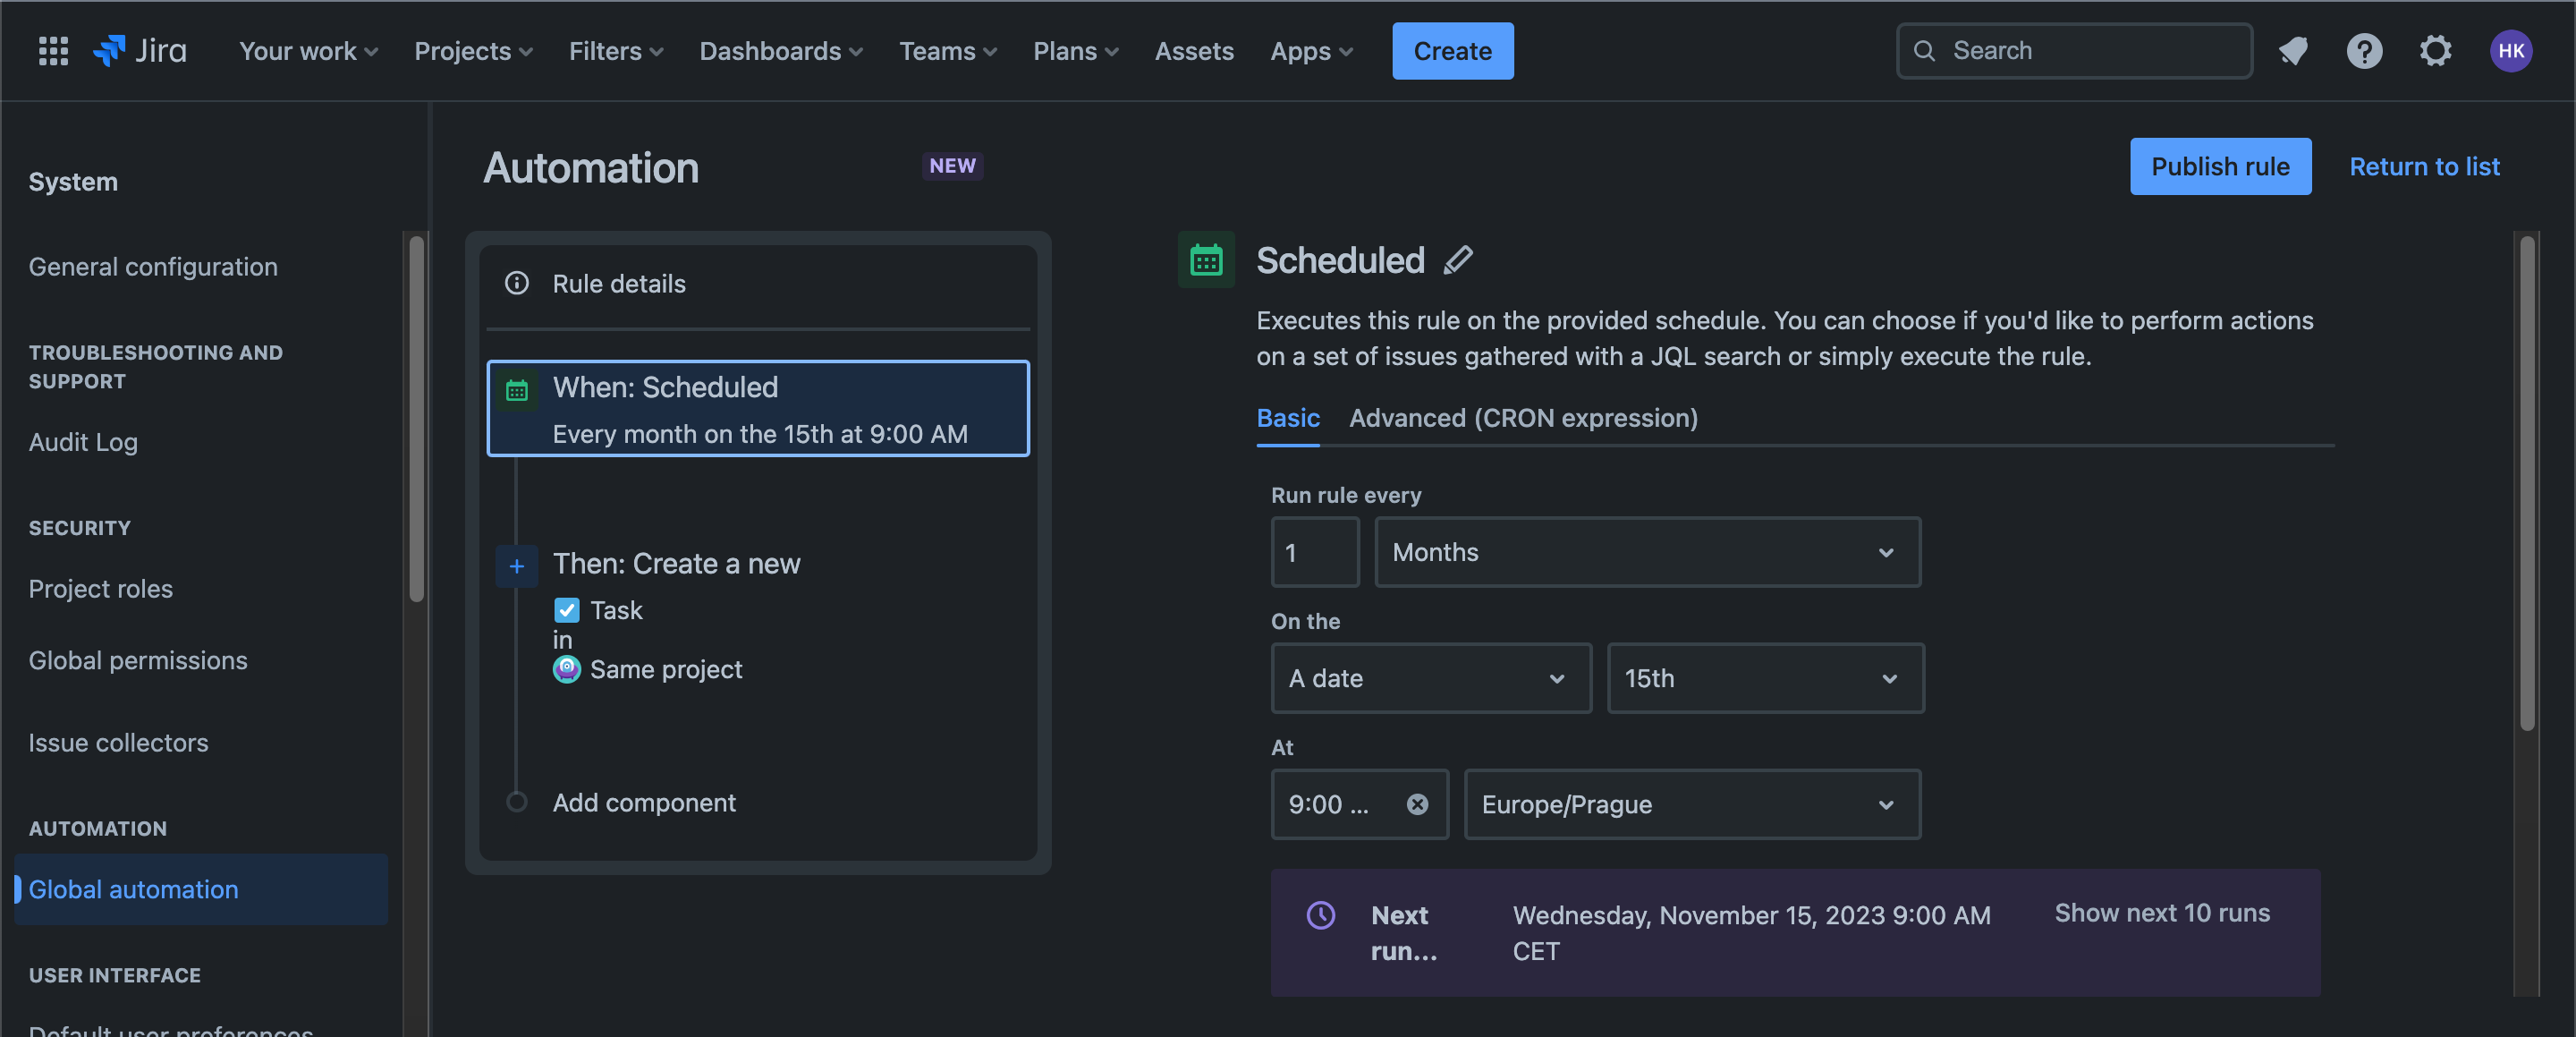This screenshot has height=1037, width=2576.
Task: Open the Apps menu
Action: (1311, 51)
